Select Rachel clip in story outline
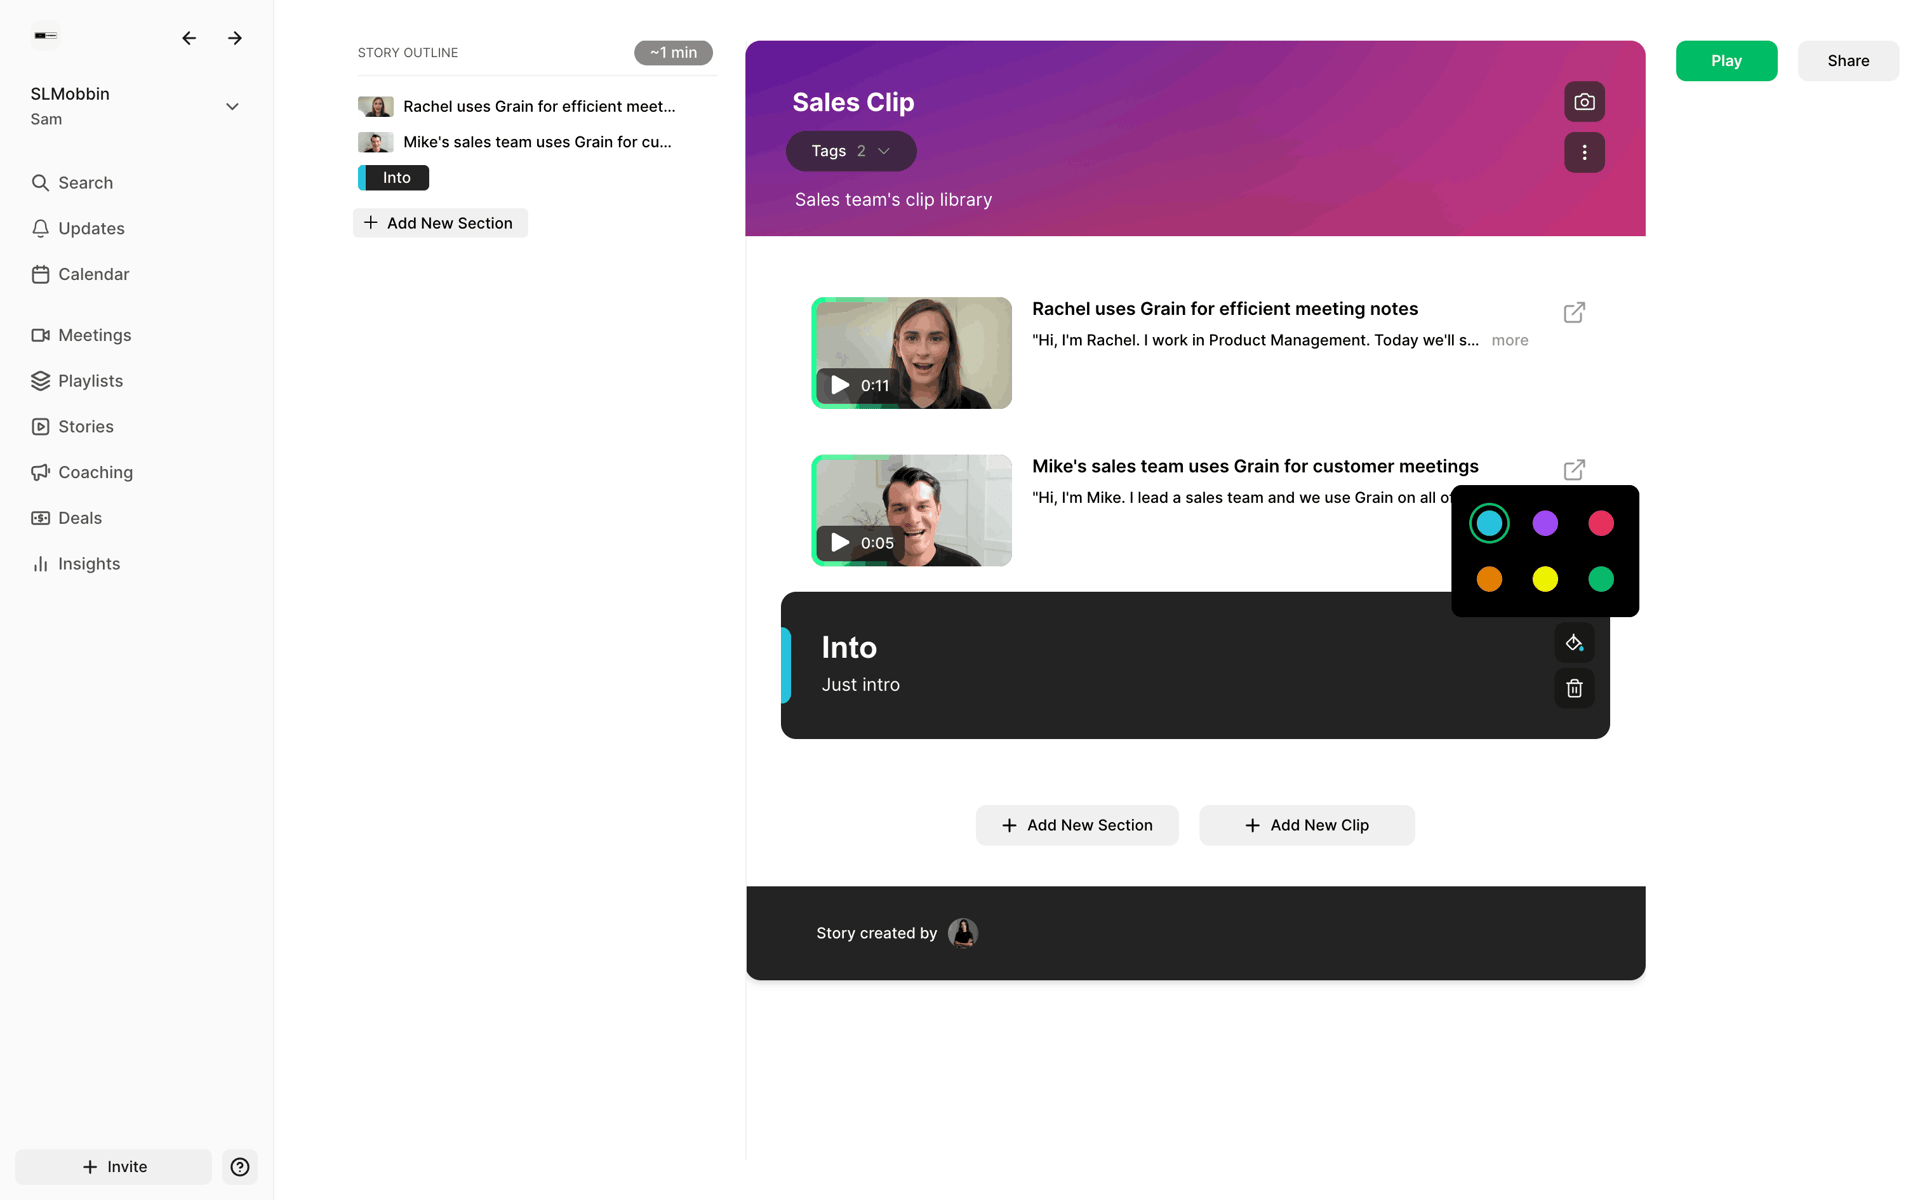The width and height of the screenshot is (1920, 1200). [517, 106]
